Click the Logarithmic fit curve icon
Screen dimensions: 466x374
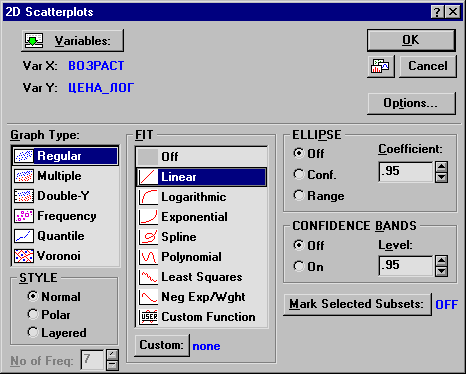coord(148,197)
